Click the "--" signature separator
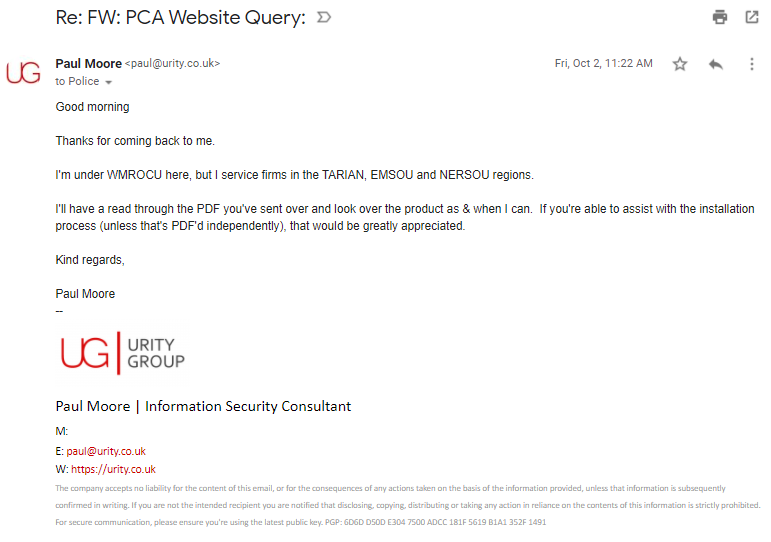This screenshot has height=542, width=771. [x=59, y=310]
